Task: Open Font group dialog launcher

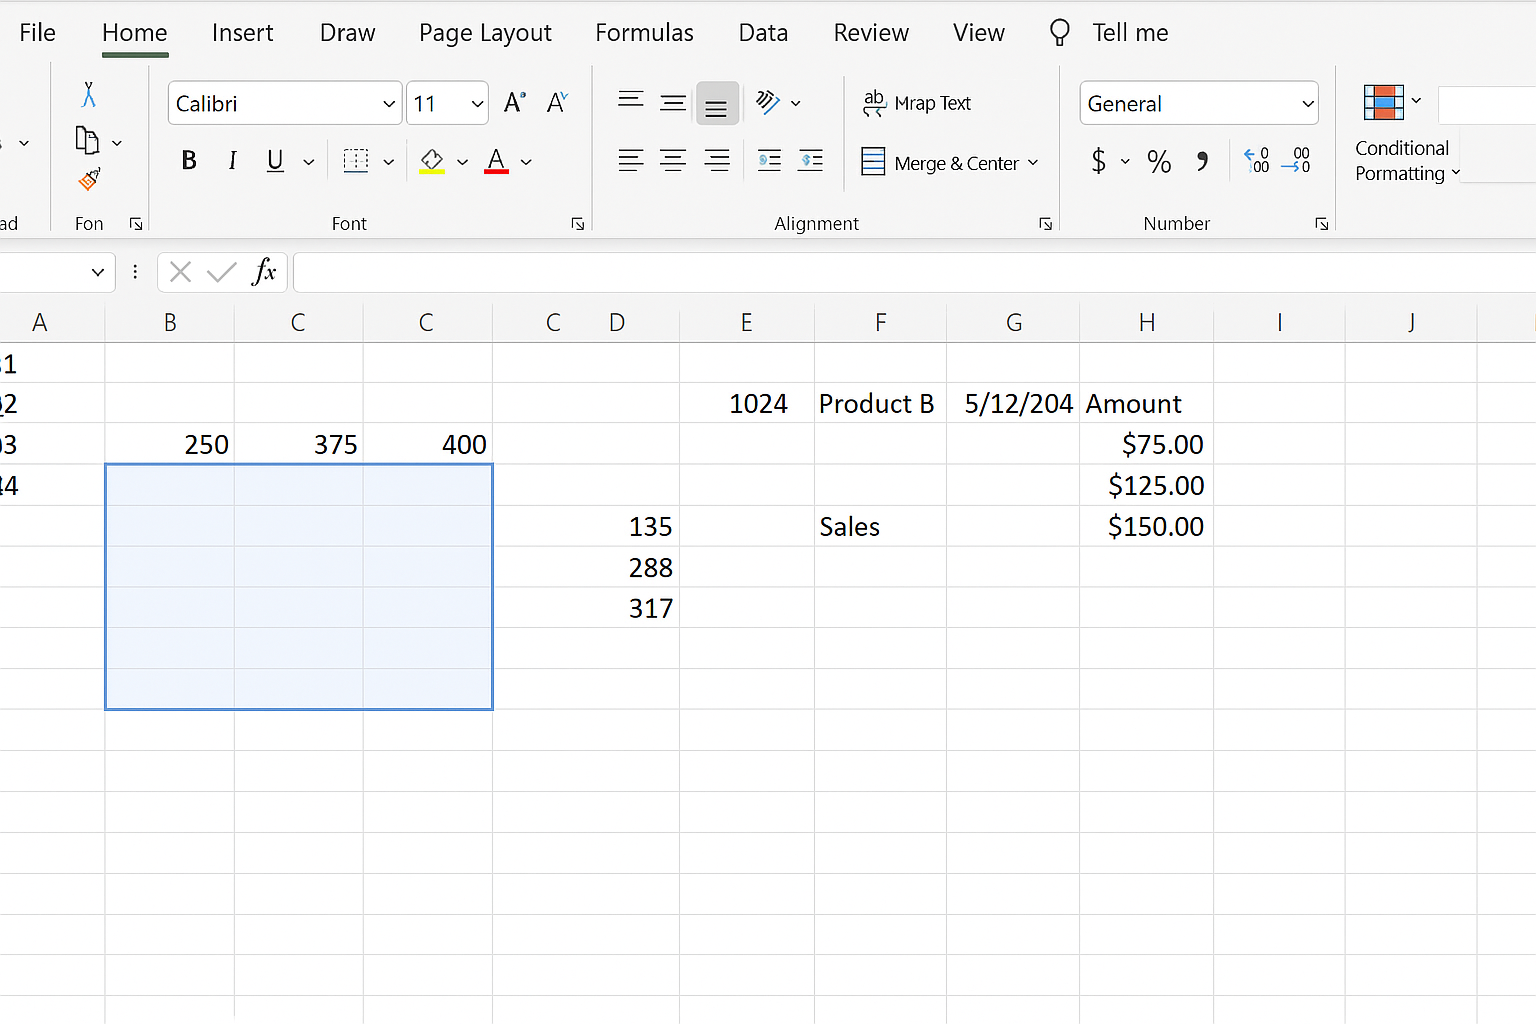Action: point(577,224)
